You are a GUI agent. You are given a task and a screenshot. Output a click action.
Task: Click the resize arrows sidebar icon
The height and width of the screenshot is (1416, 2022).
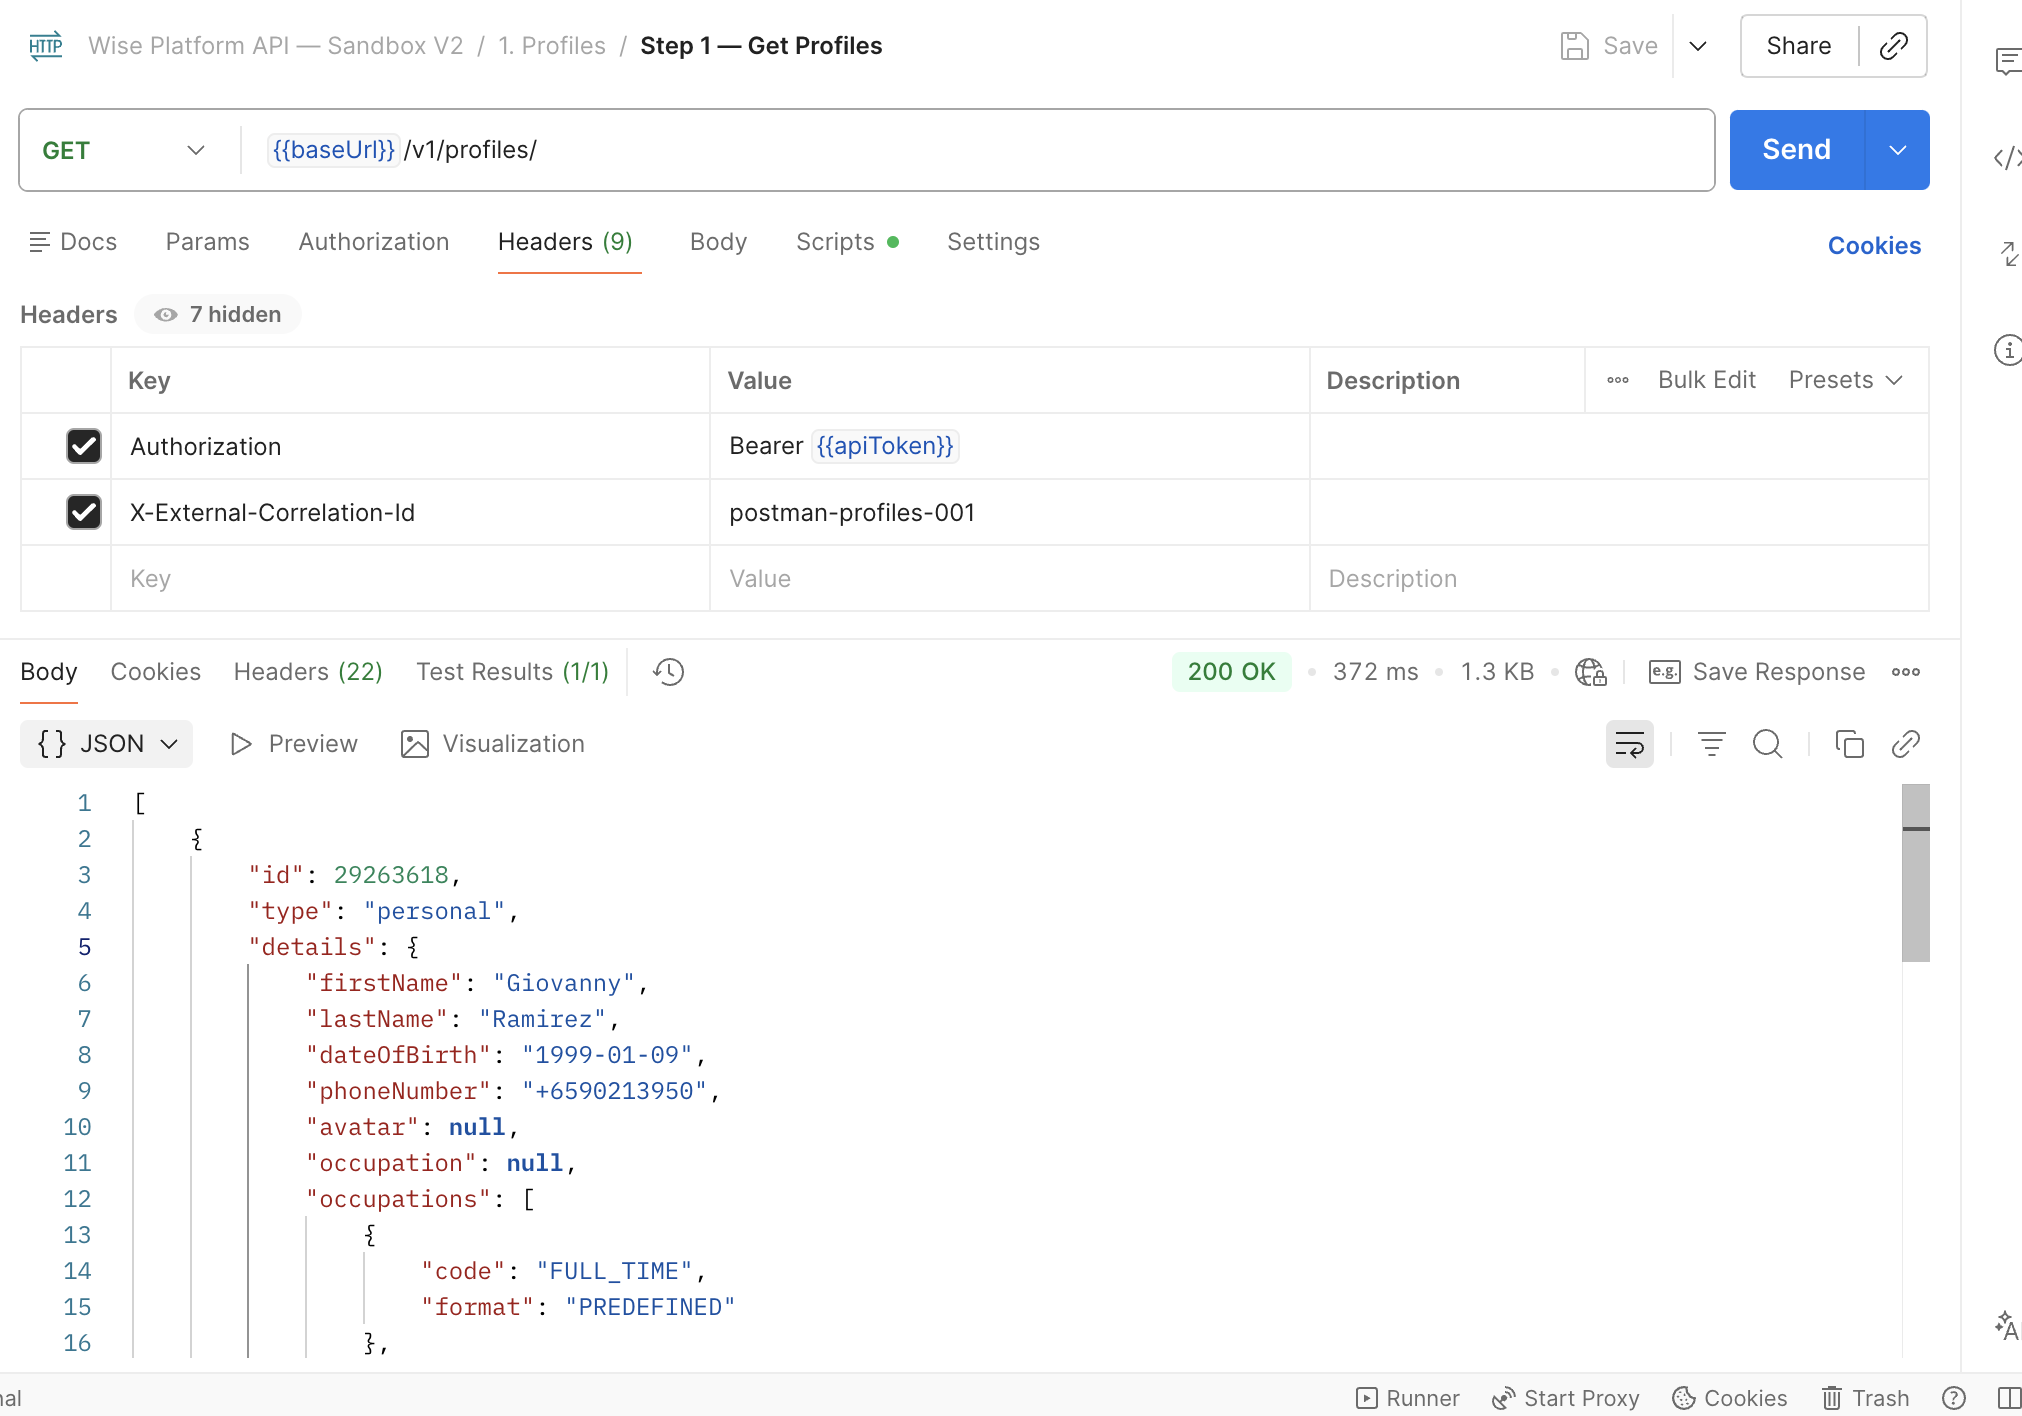tap(2008, 253)
